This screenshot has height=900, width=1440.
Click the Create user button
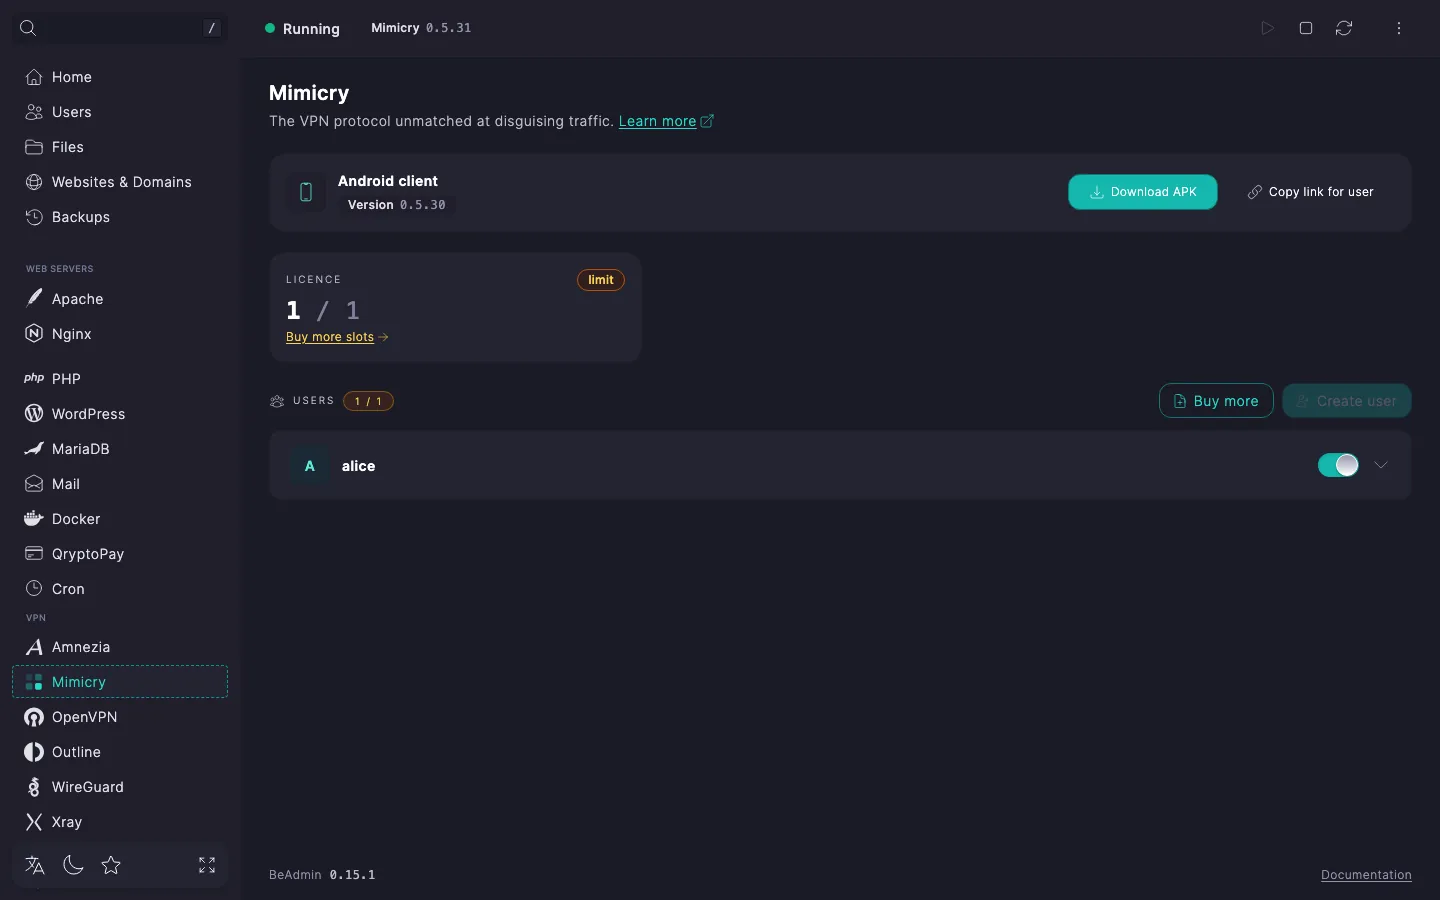pos(1347,401)
